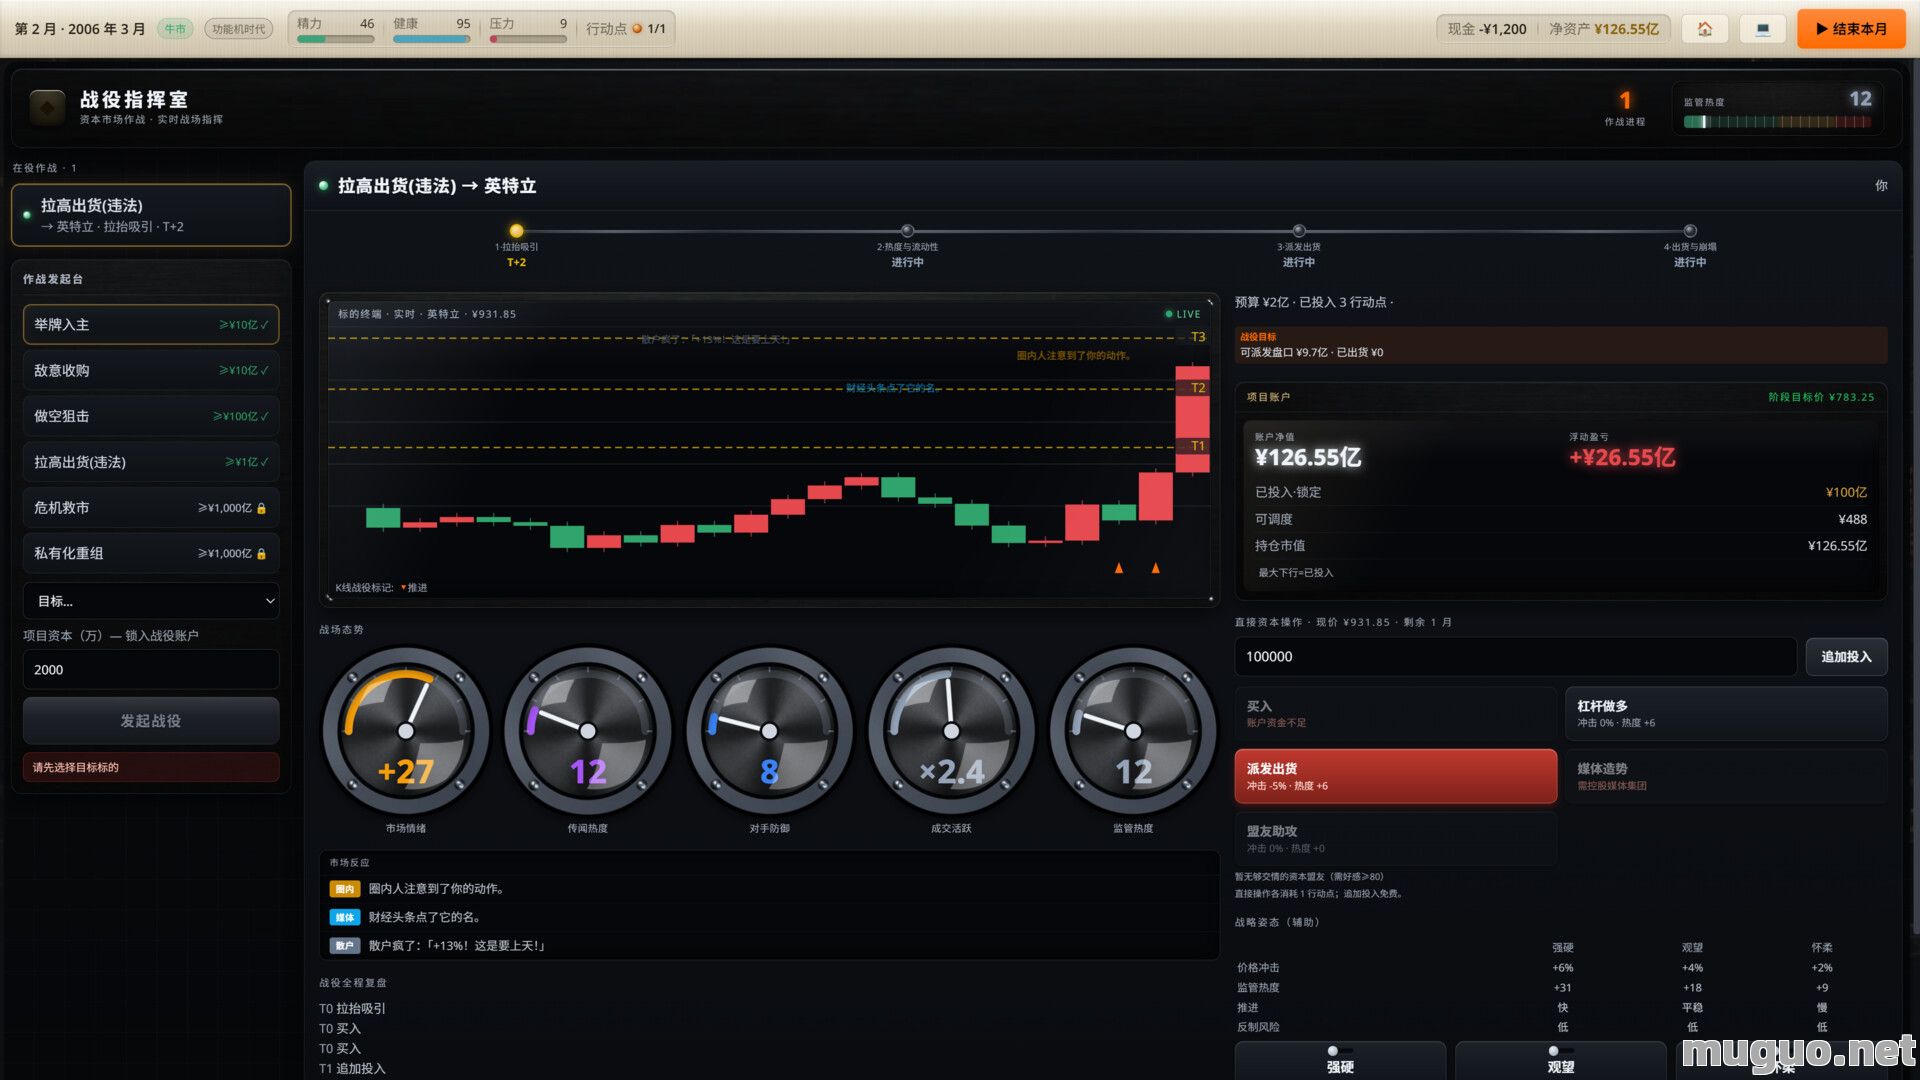Select the 敌意收购 campaign type

tap(151, 371)
